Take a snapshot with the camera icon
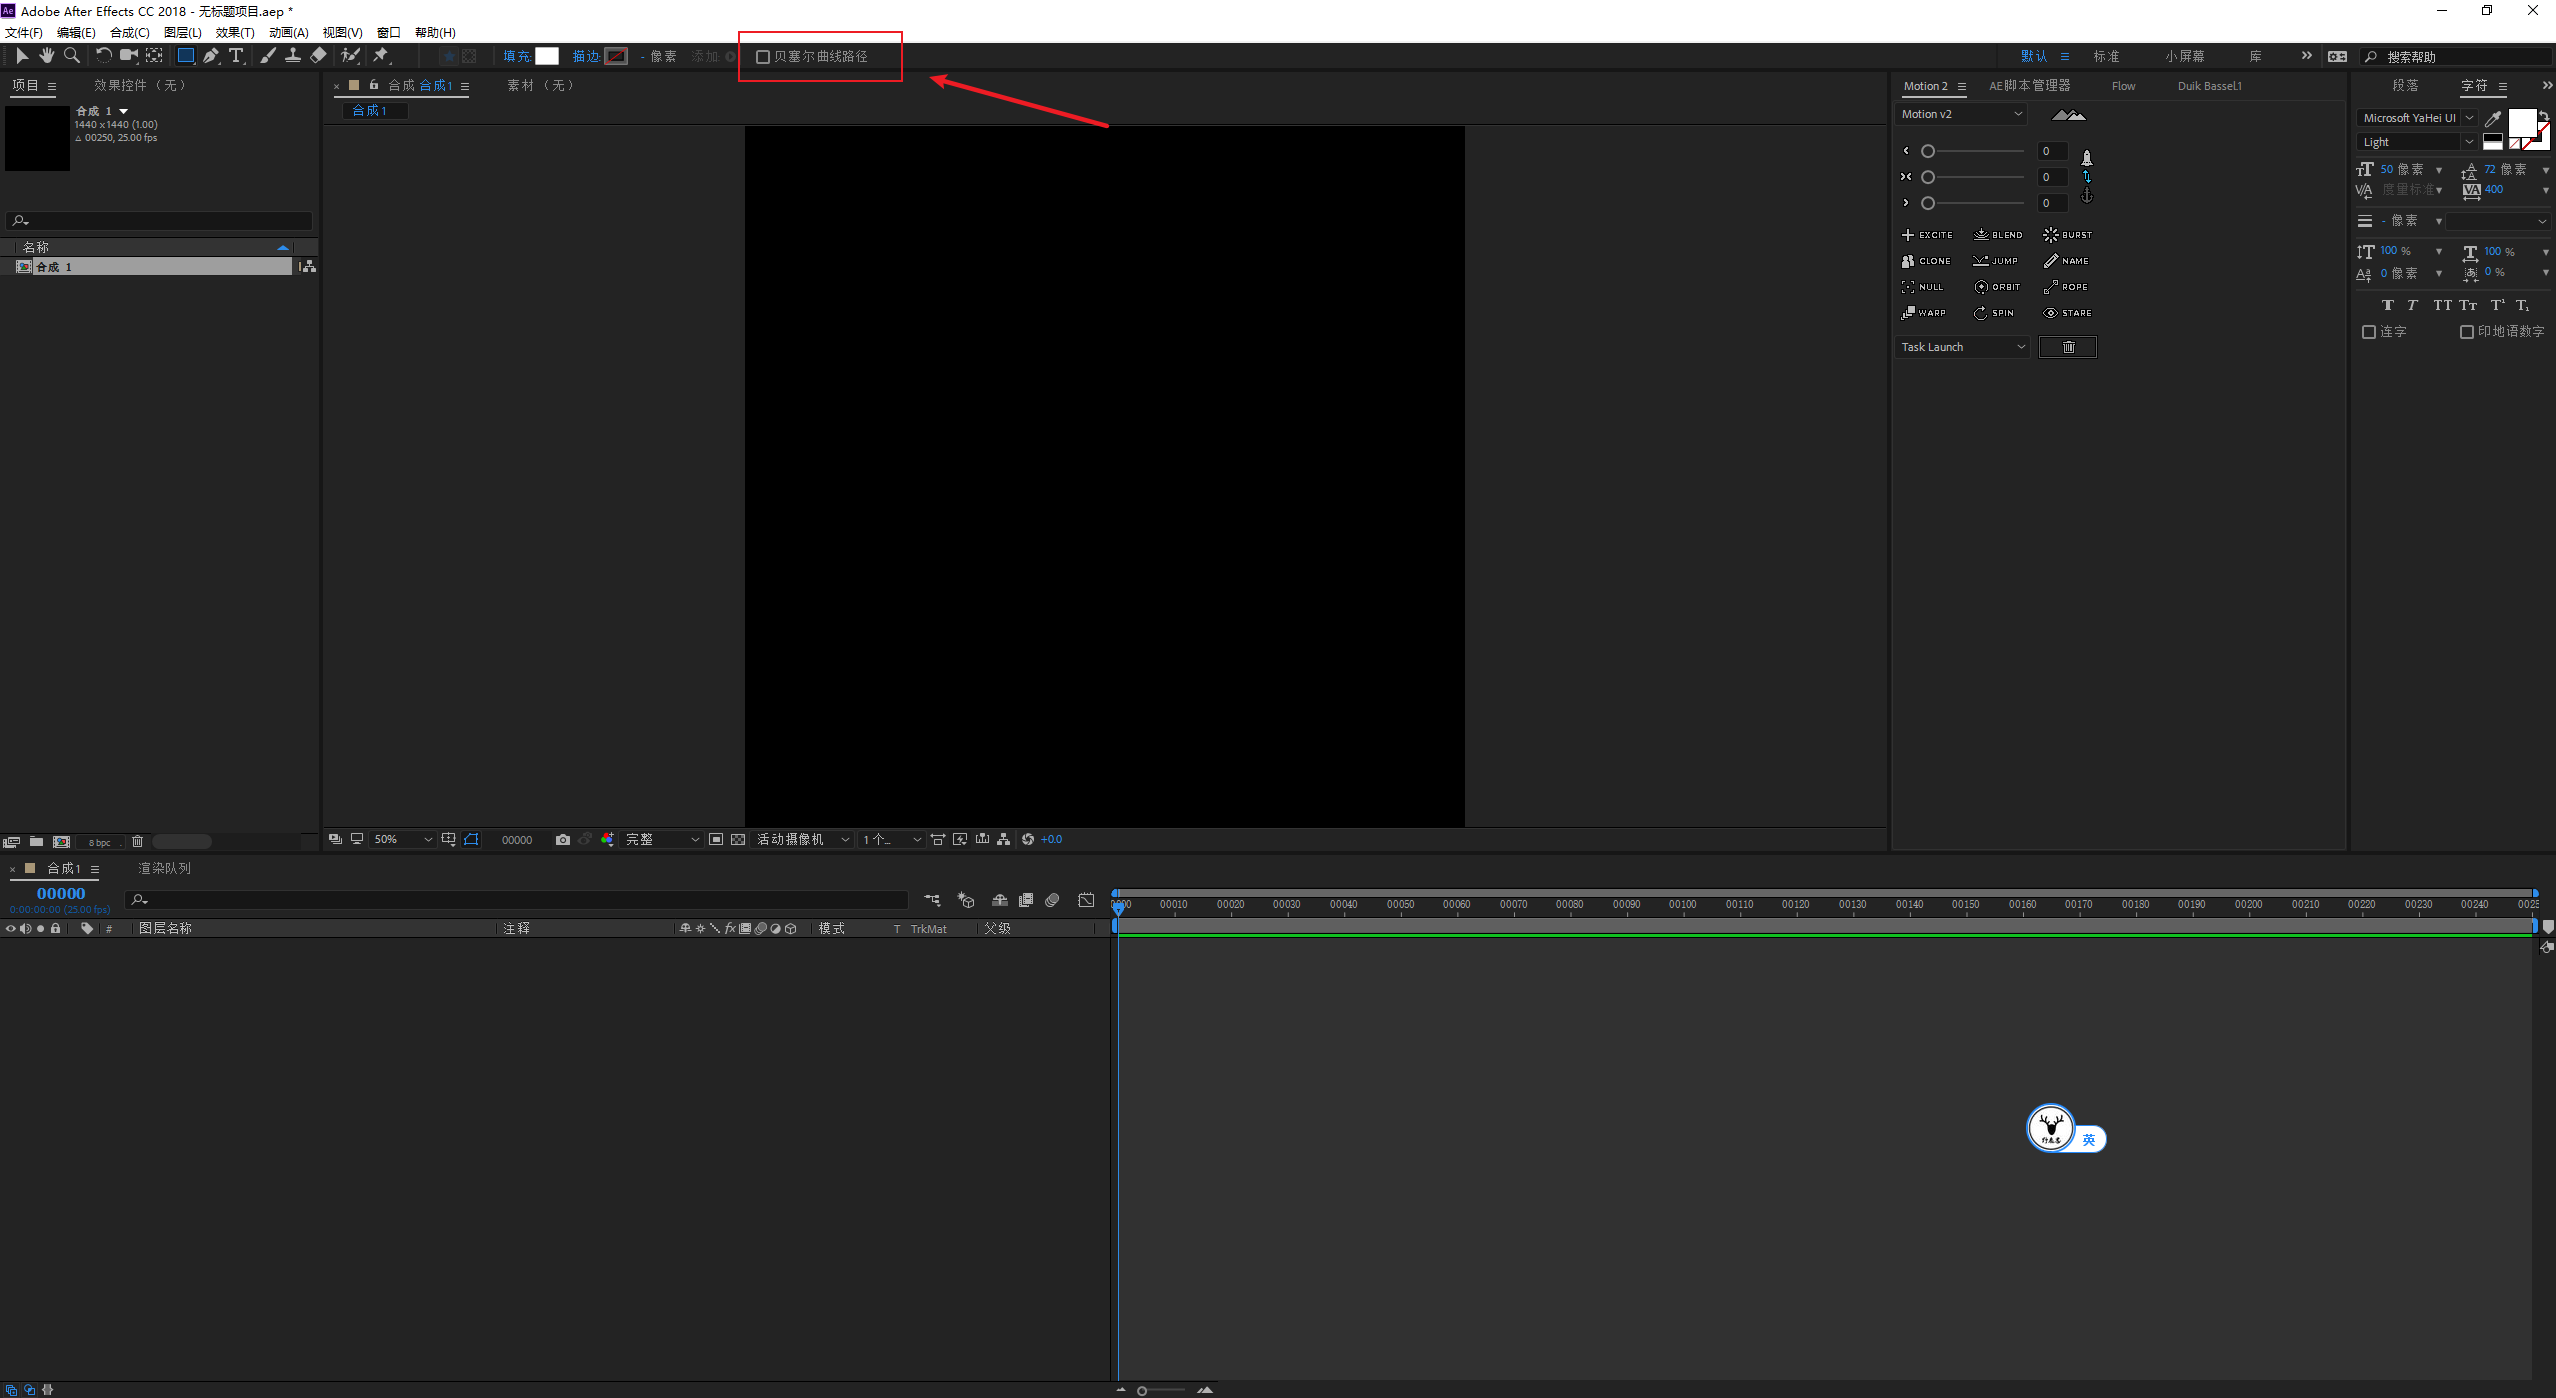 pyautogui.click(x=563, y=840)
